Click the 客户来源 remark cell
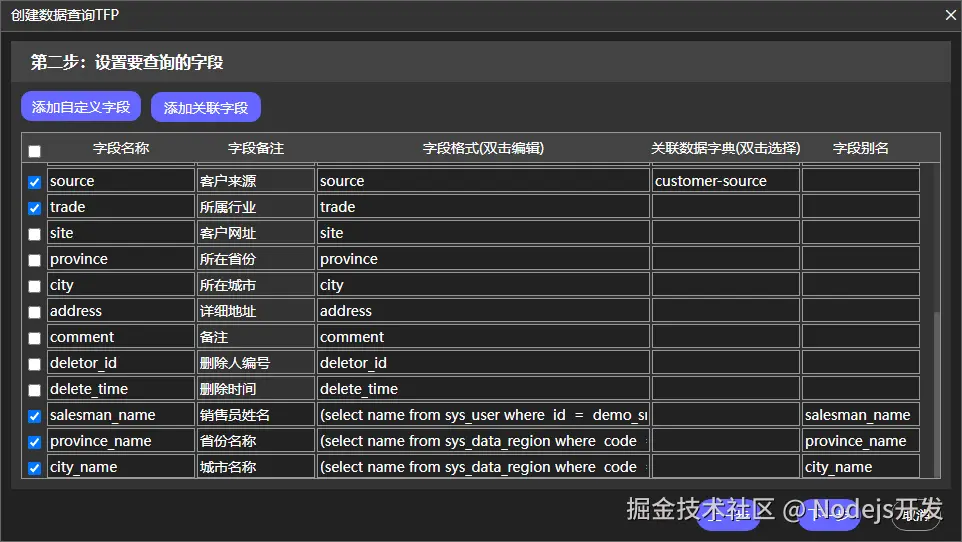962x542 pixels. [256, 180]
